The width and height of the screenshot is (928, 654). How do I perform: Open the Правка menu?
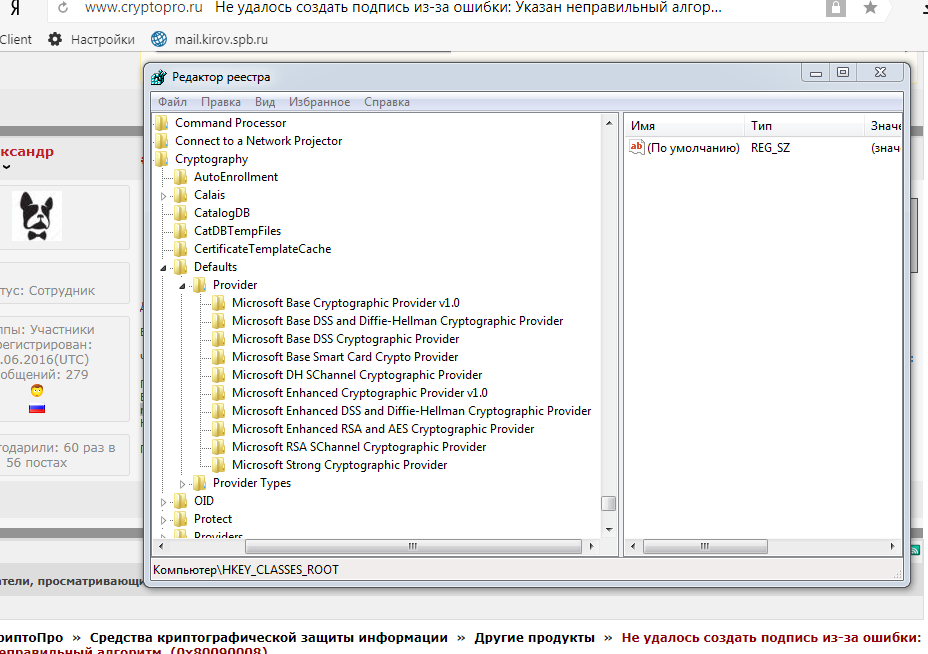click(221, 102)
